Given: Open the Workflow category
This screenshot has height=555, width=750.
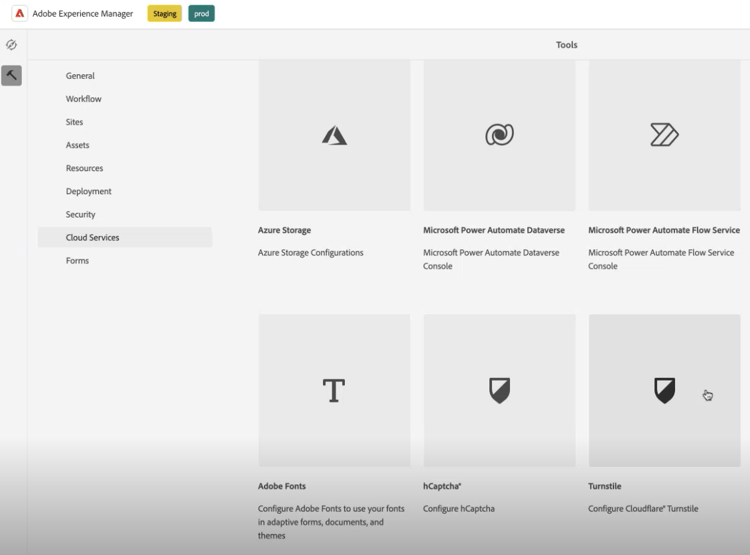Looking at the screenshot, I should pos(84,99).
